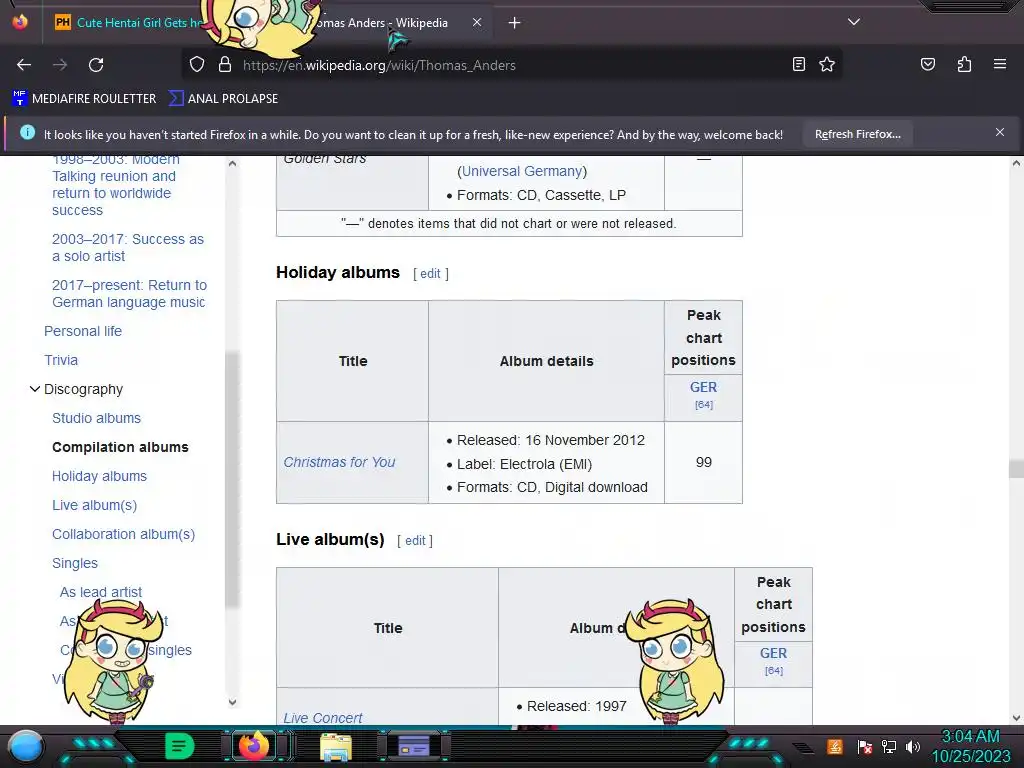This screenshot has width=1024, height=768.
Task: Edit the Holiday albums section
Action: 430,274
